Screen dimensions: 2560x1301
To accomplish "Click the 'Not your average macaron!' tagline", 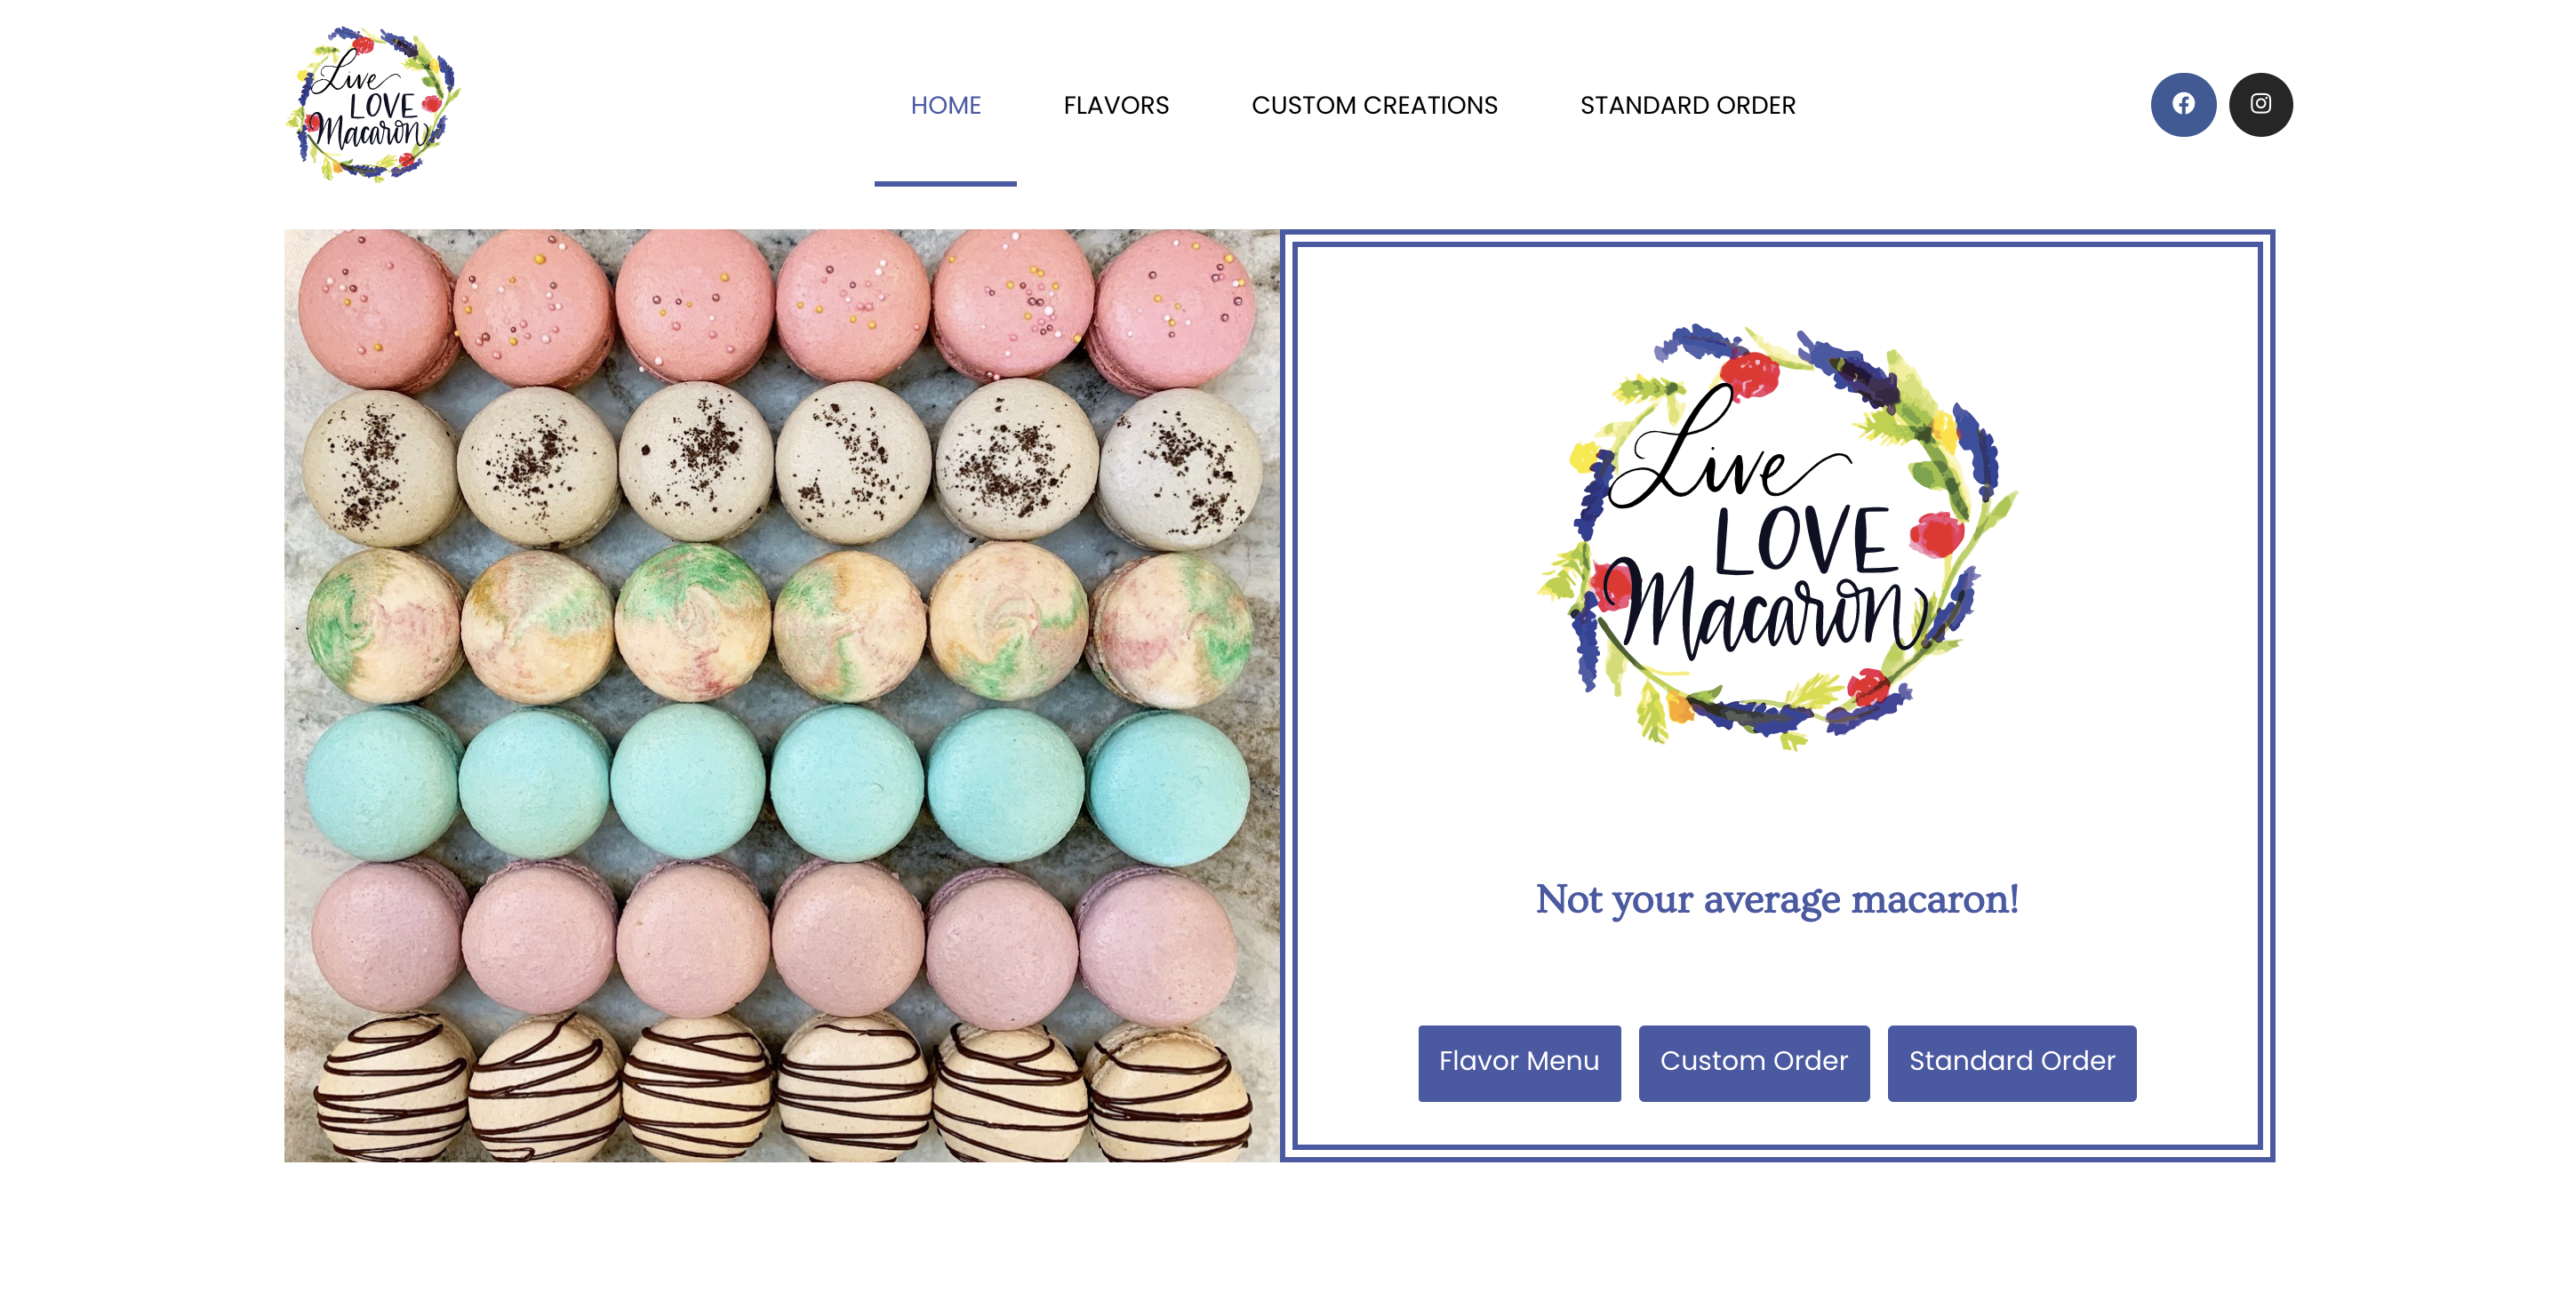I will [x=1776, y=899].
